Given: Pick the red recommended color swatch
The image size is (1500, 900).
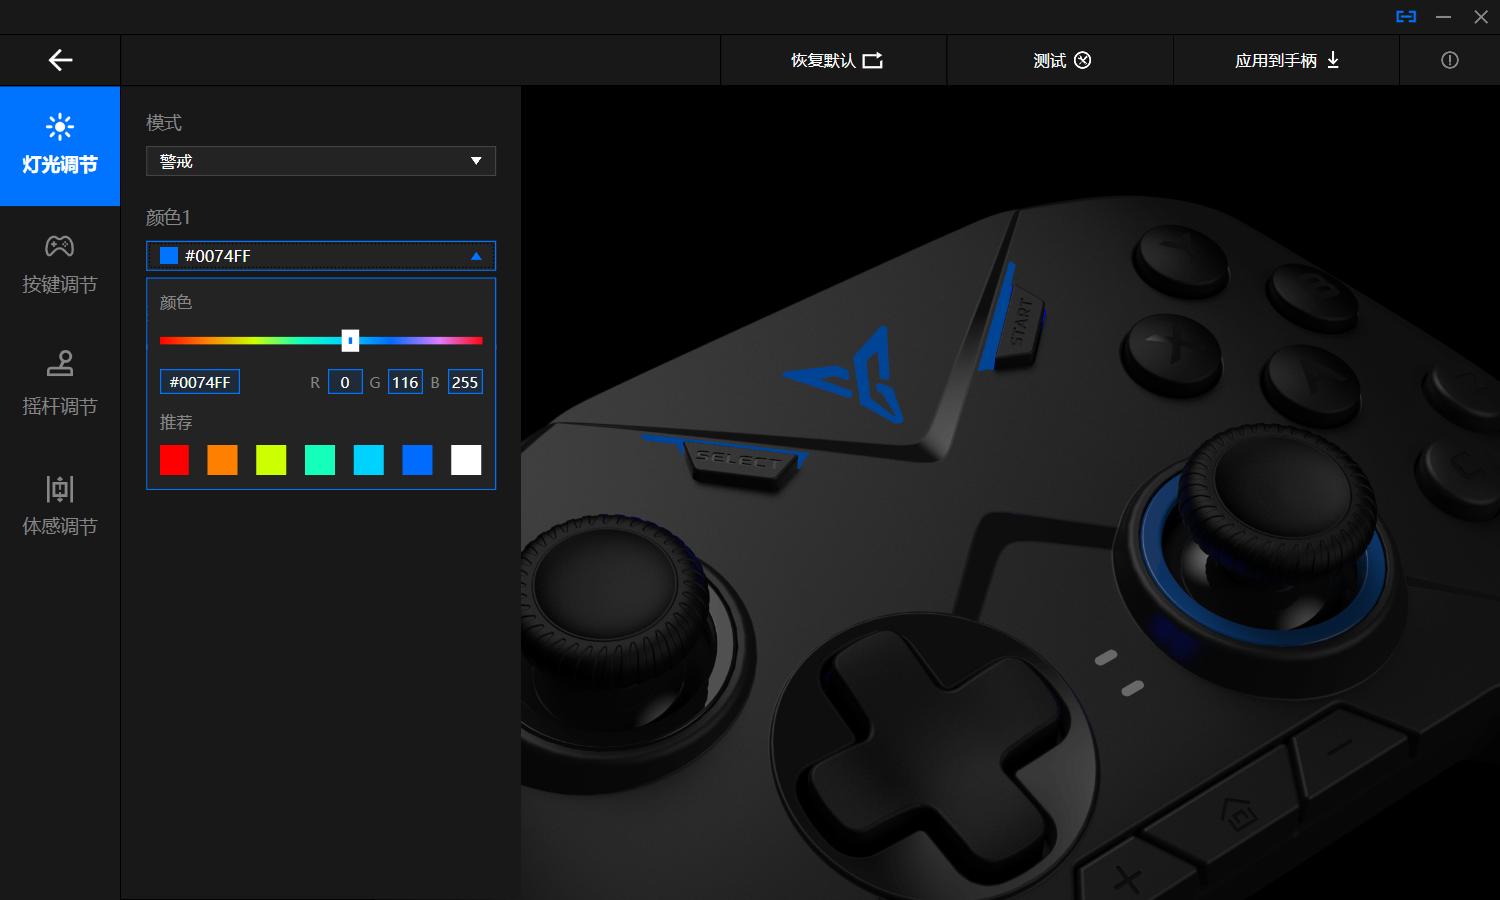Looking at the screenshot, I should [x=174, y=460].
